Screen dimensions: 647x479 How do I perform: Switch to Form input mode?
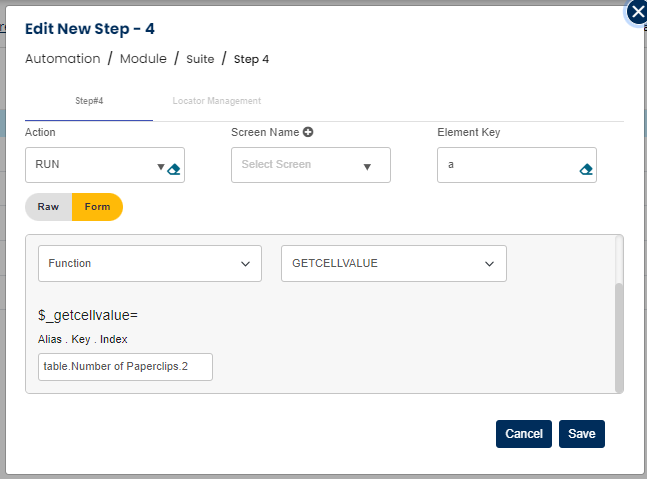tap(97, 207)
